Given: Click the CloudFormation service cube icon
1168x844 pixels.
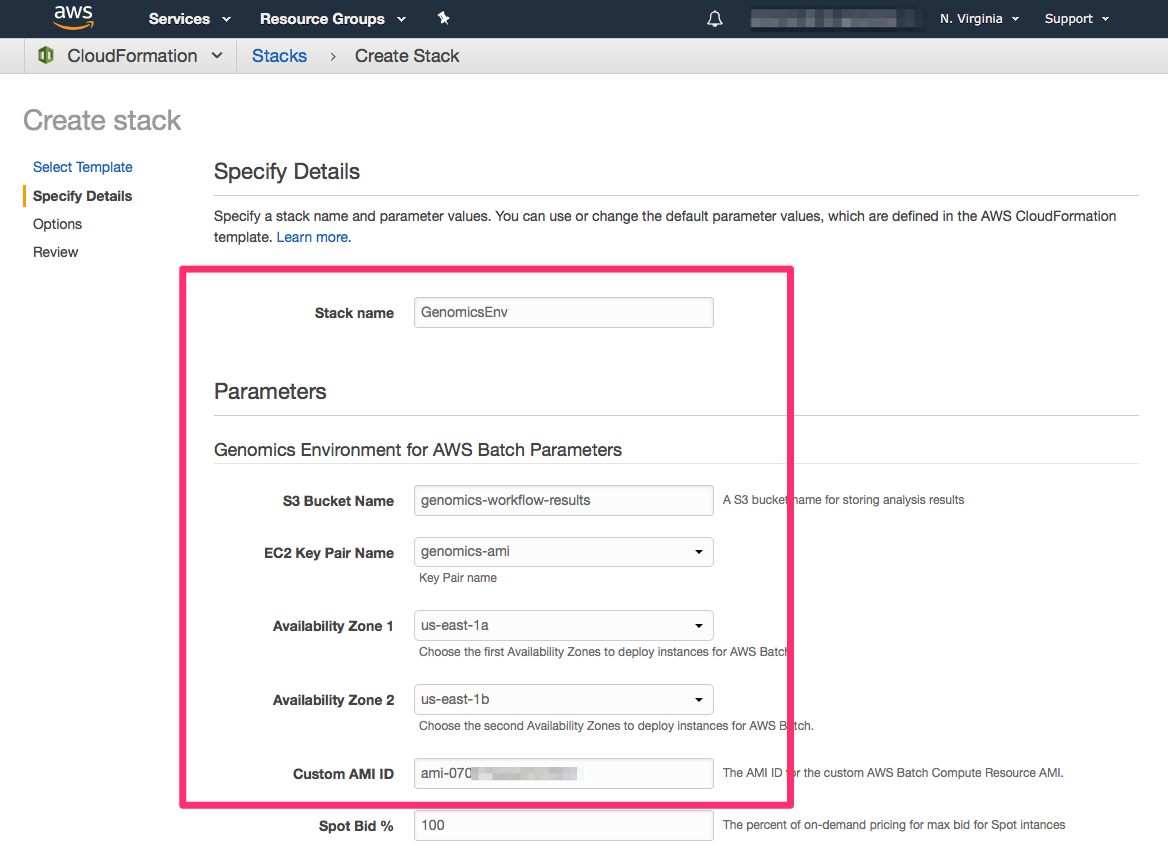Looking at the screenshot, I should (x=46, y=55).
